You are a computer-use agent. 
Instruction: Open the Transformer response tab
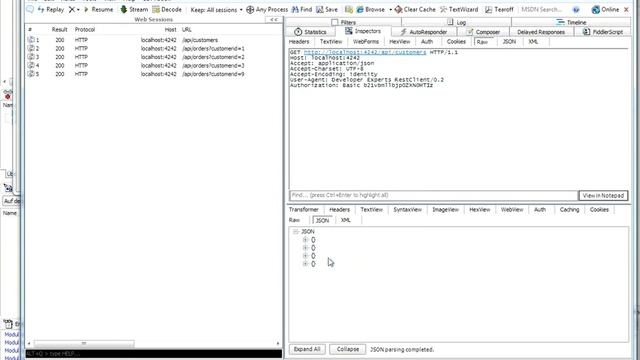[x=304, y=209]
